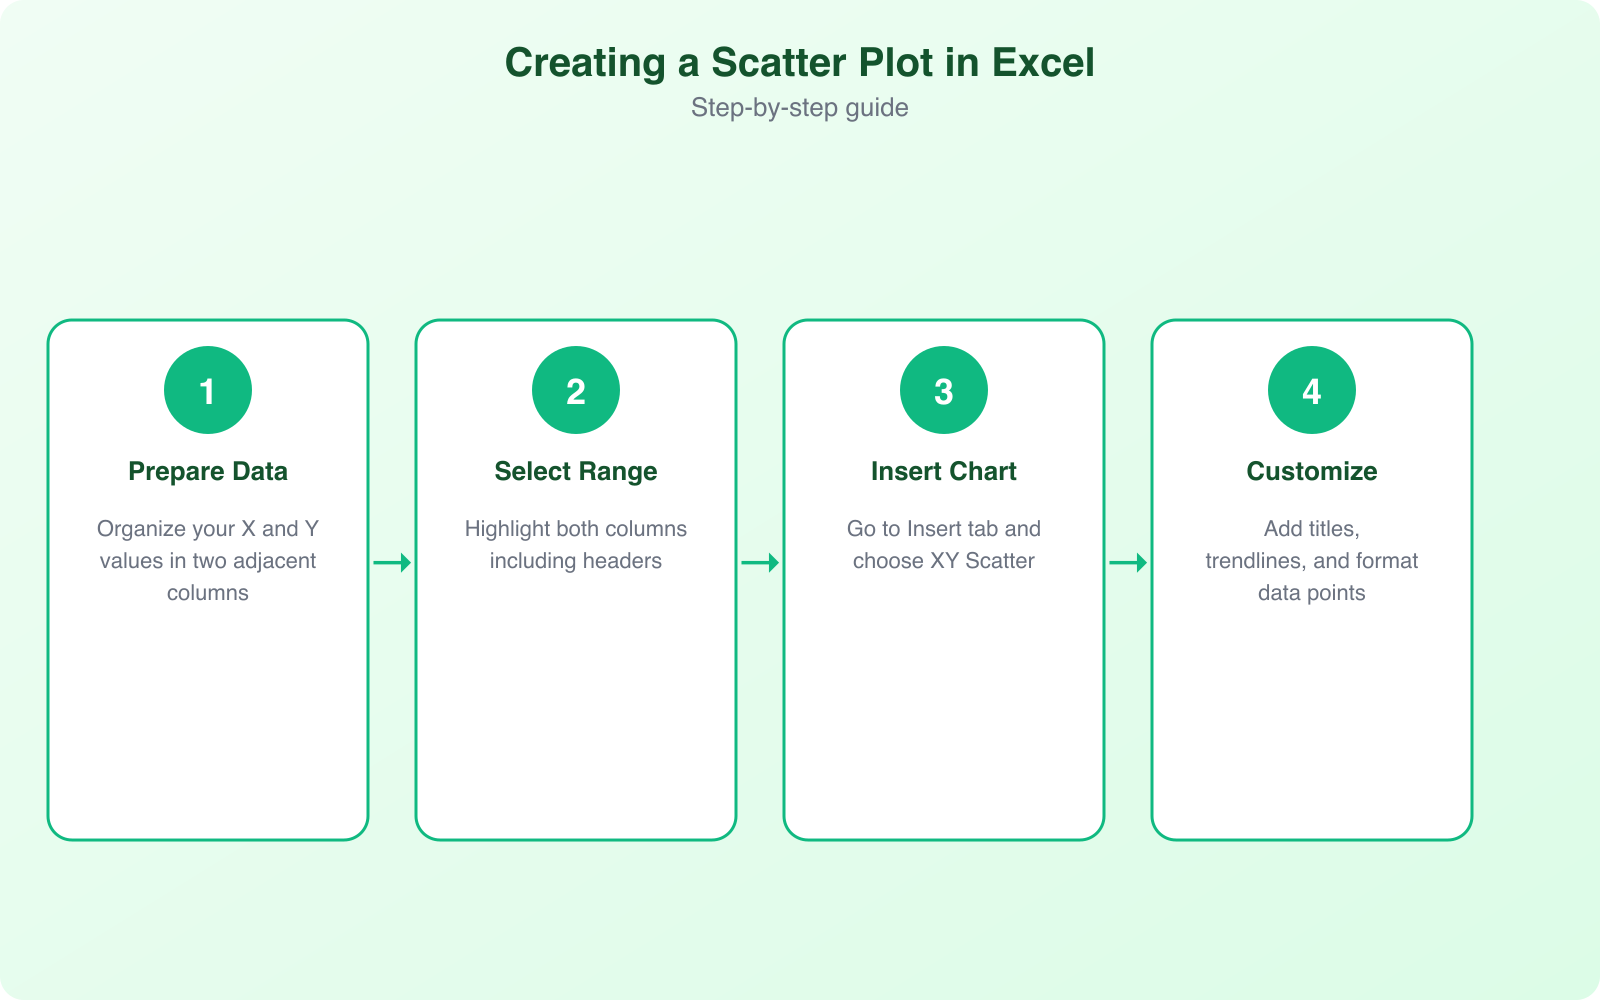Click the arrow between Prepare Data and Select Range
The width and height of the screenshot is (1600, 1000).
(x=391, y=562)
